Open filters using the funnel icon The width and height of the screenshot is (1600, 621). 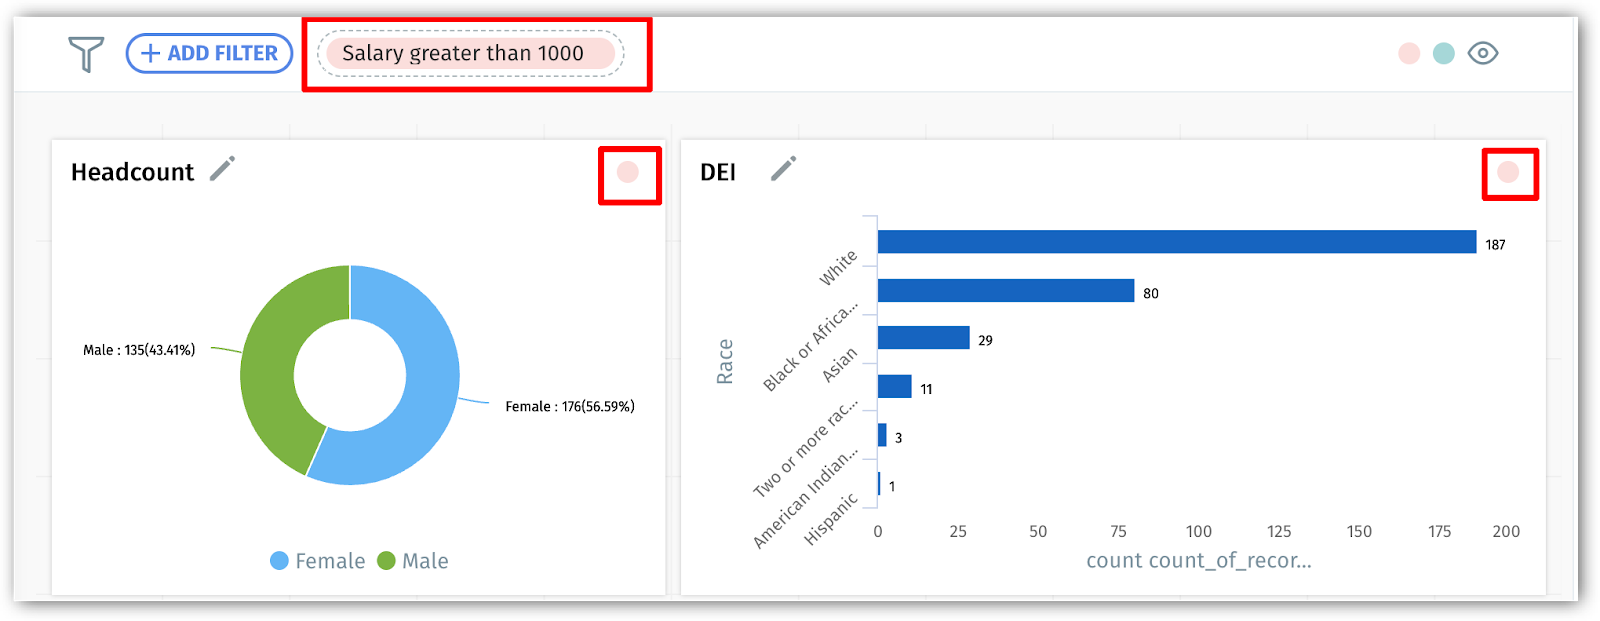(84, 52)
